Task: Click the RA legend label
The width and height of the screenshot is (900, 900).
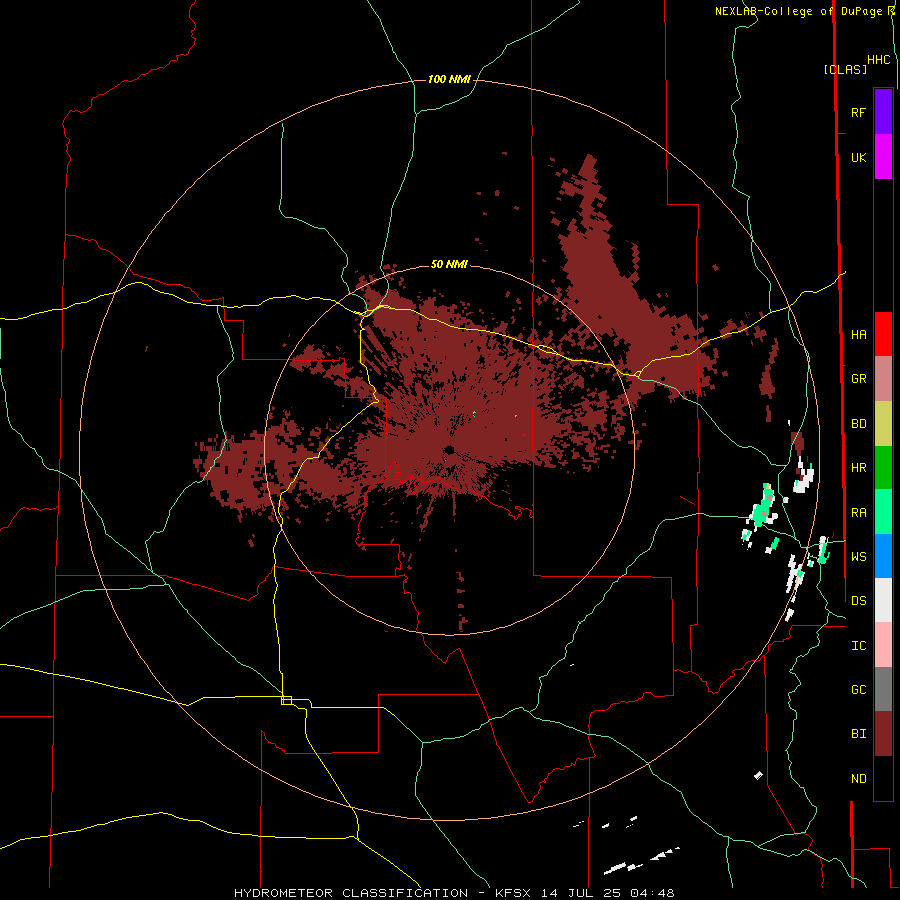Action: click(x=859, y=513)
